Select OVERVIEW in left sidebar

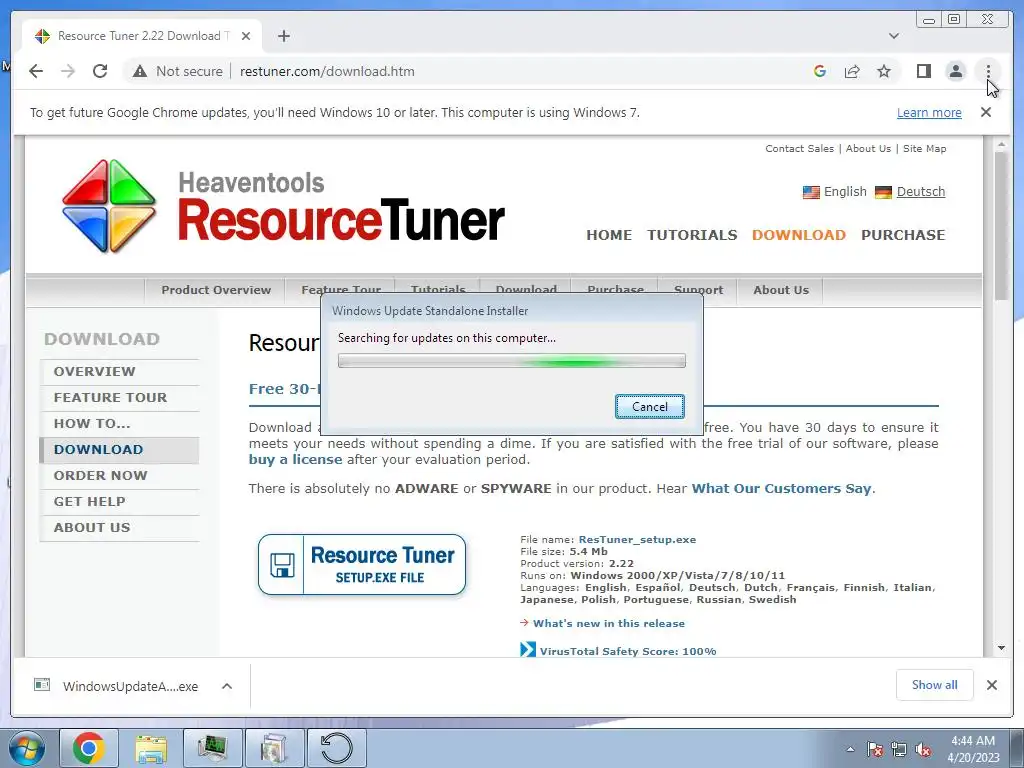coord(120,372)
